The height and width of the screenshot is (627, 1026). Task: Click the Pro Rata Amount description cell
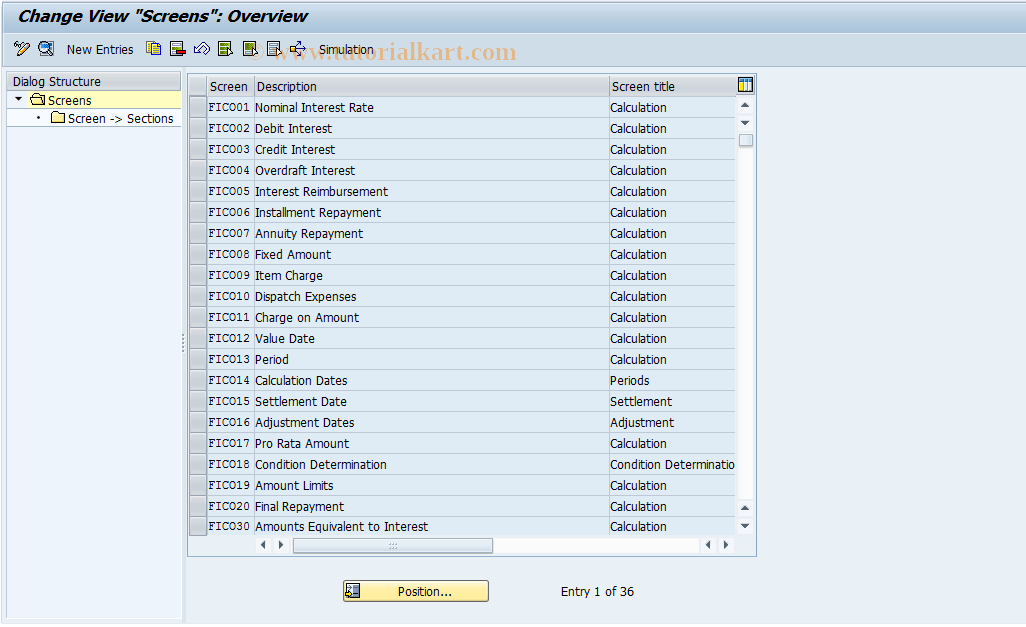coord(431,443)
